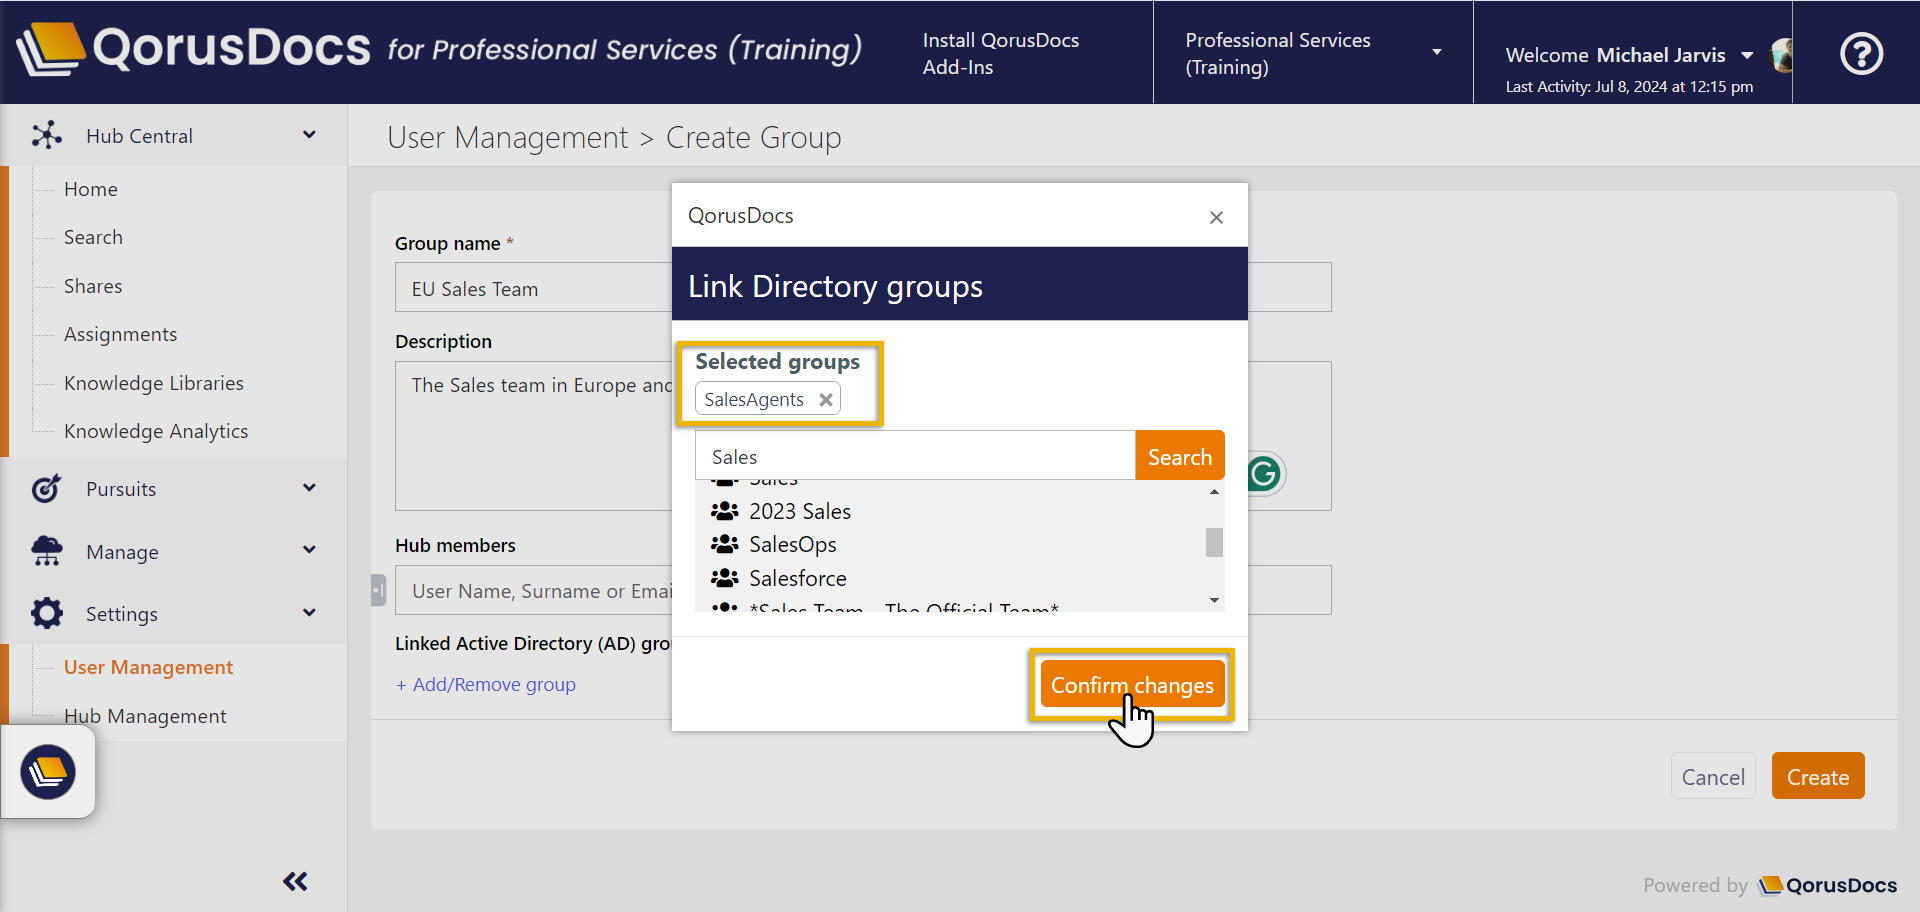1920x912 pixels.
Task: Expand the Pursuits menu
Action: (x=309, y=488)
